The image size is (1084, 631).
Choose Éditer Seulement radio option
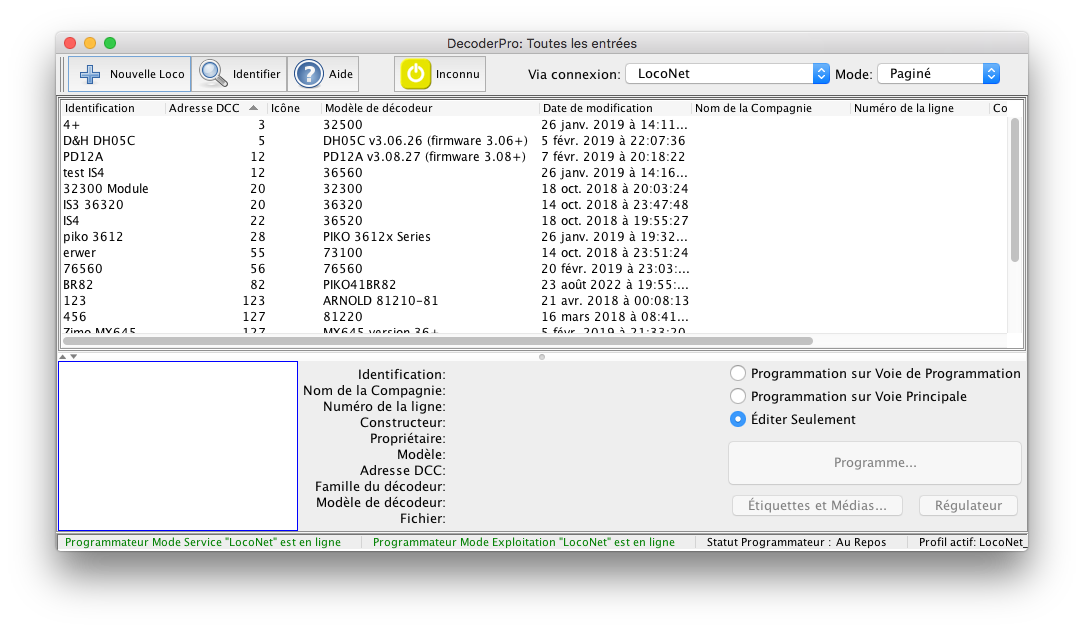click(739, 419)
